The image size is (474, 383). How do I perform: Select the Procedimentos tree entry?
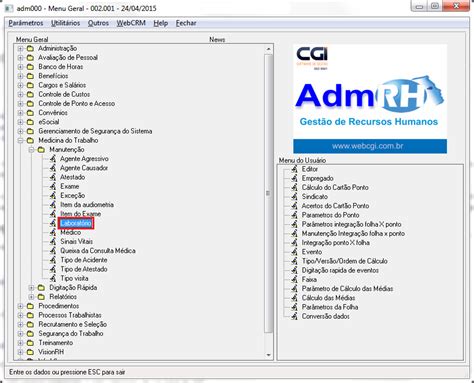tap(59, 306)
